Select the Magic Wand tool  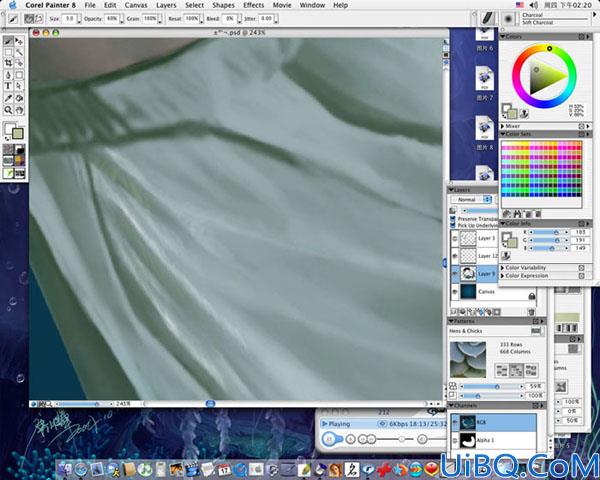[19, 52]
